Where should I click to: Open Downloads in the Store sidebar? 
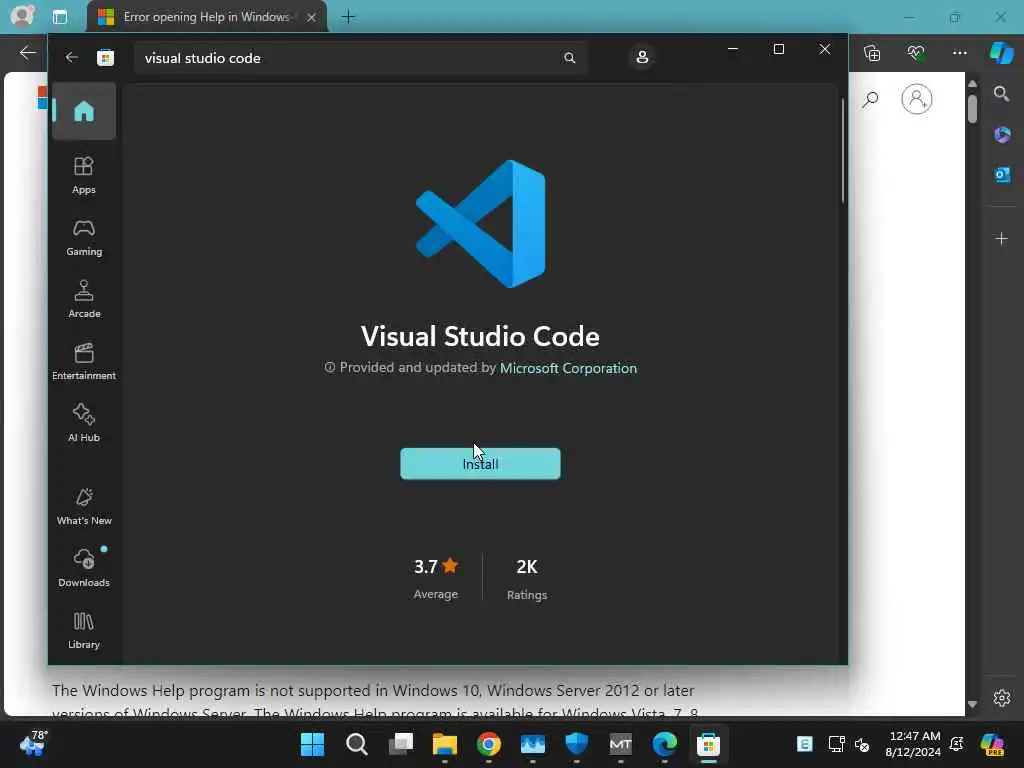(84, 568)
